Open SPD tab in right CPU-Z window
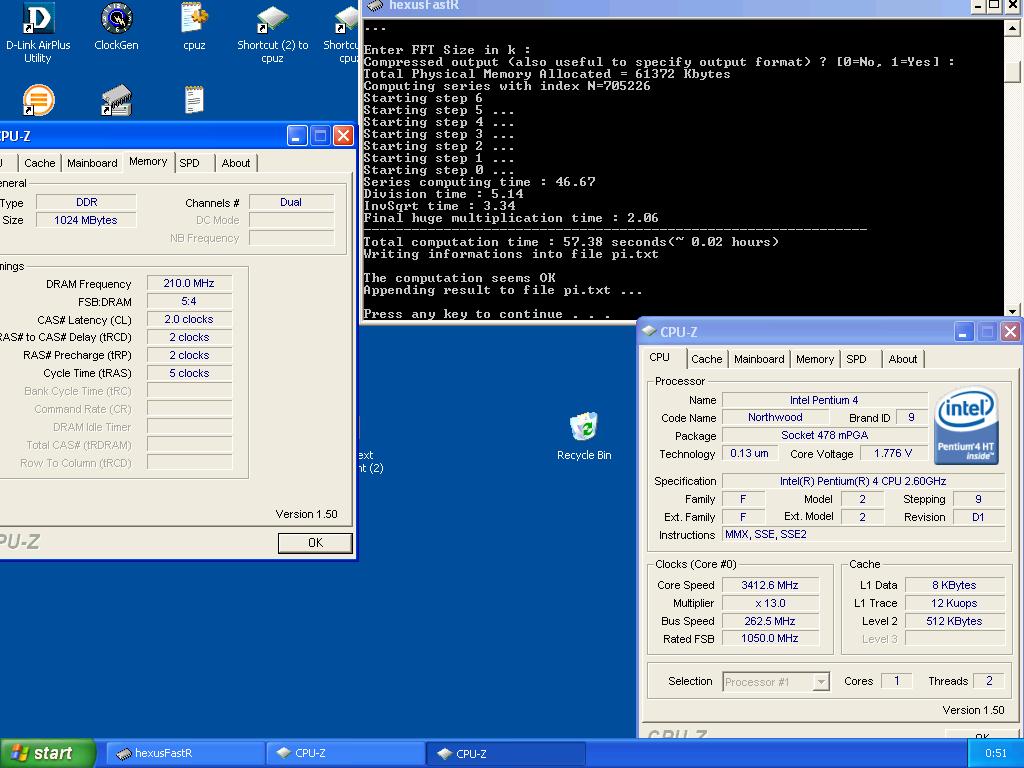Screen dimensions: 1024x768 856,359
